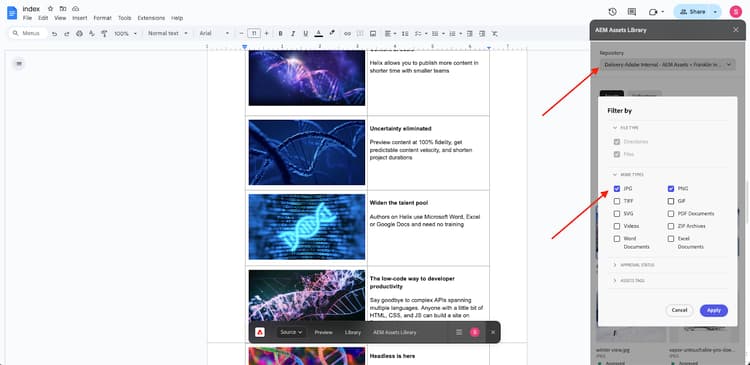Image resolution: width=750 pixels, height=365 pixels.
Task: Click the spell check icon
Action: pyautogui.click(x=92, y=33)
